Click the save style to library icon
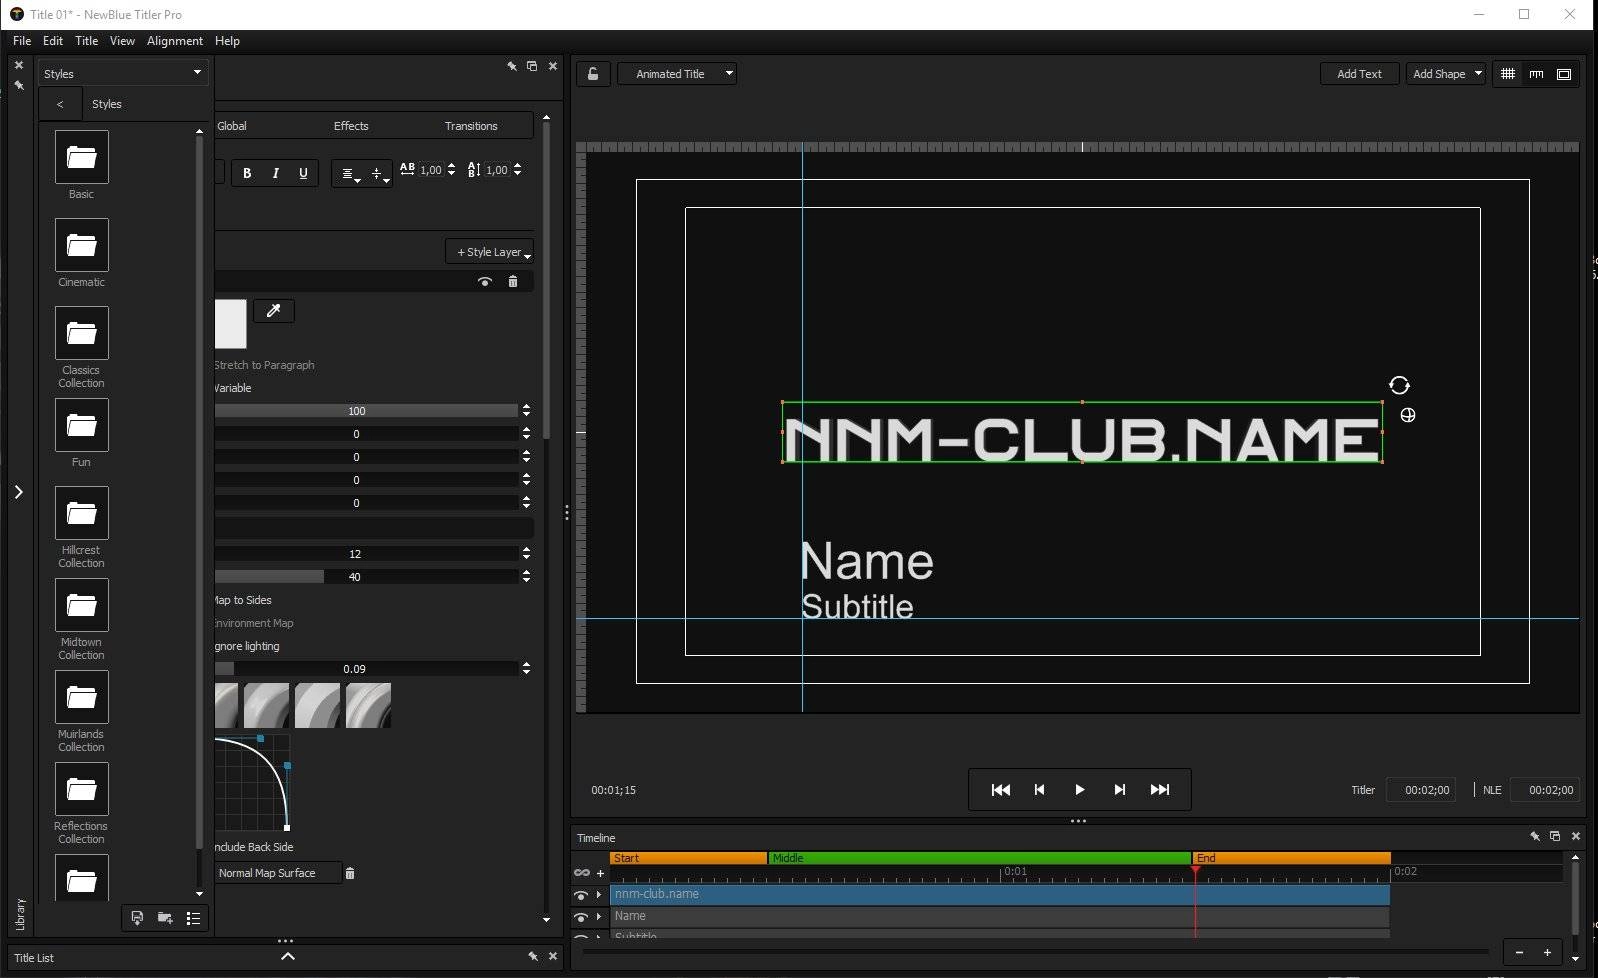 (137, 918)
